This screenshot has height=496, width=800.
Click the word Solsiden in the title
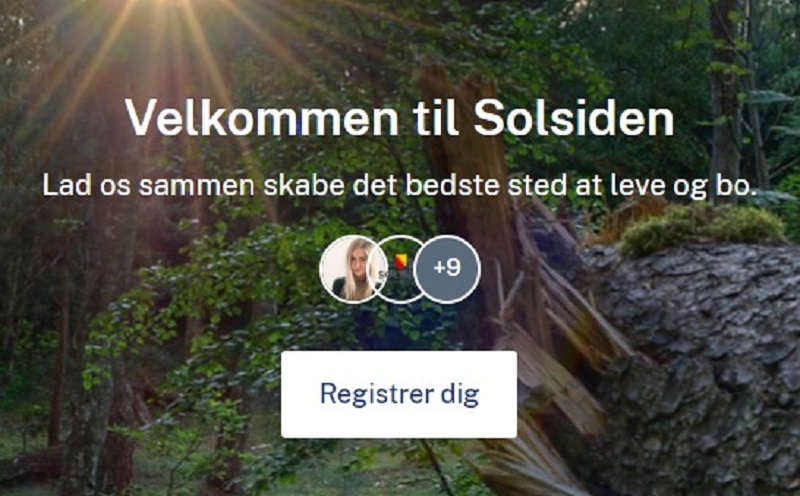point(574,118)
